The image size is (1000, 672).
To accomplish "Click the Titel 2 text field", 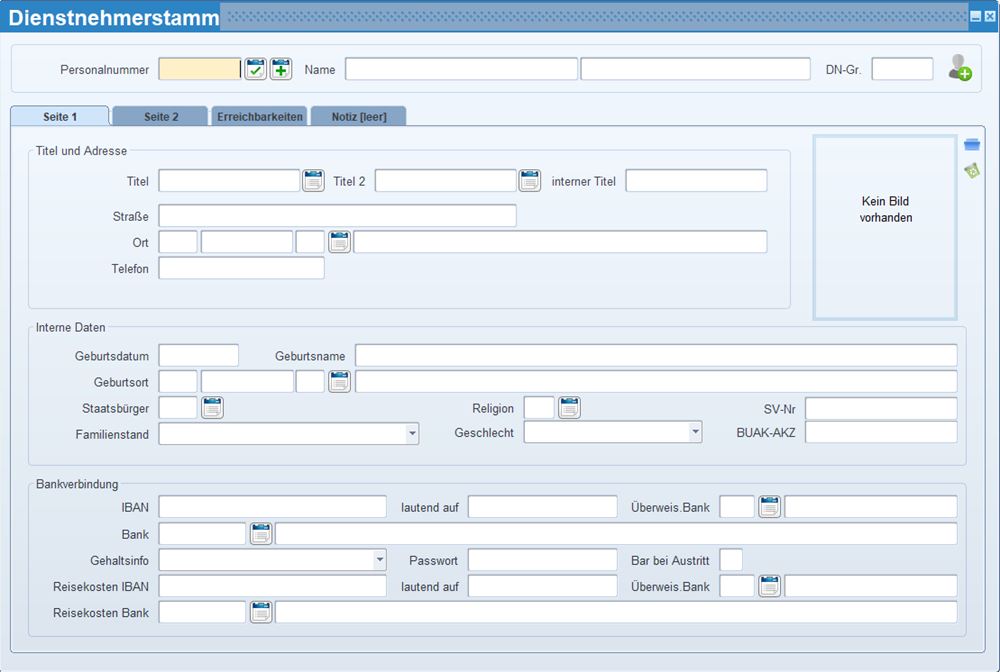I will click(446, 180).
